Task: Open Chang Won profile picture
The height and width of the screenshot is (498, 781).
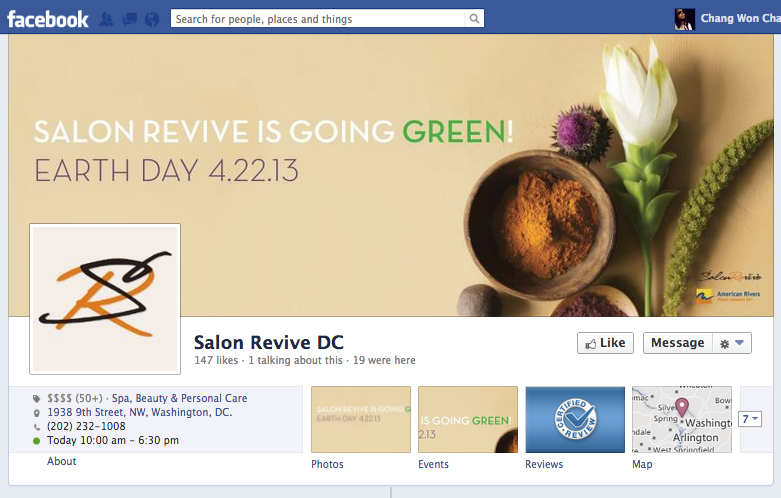Action: tap(684, 19)
